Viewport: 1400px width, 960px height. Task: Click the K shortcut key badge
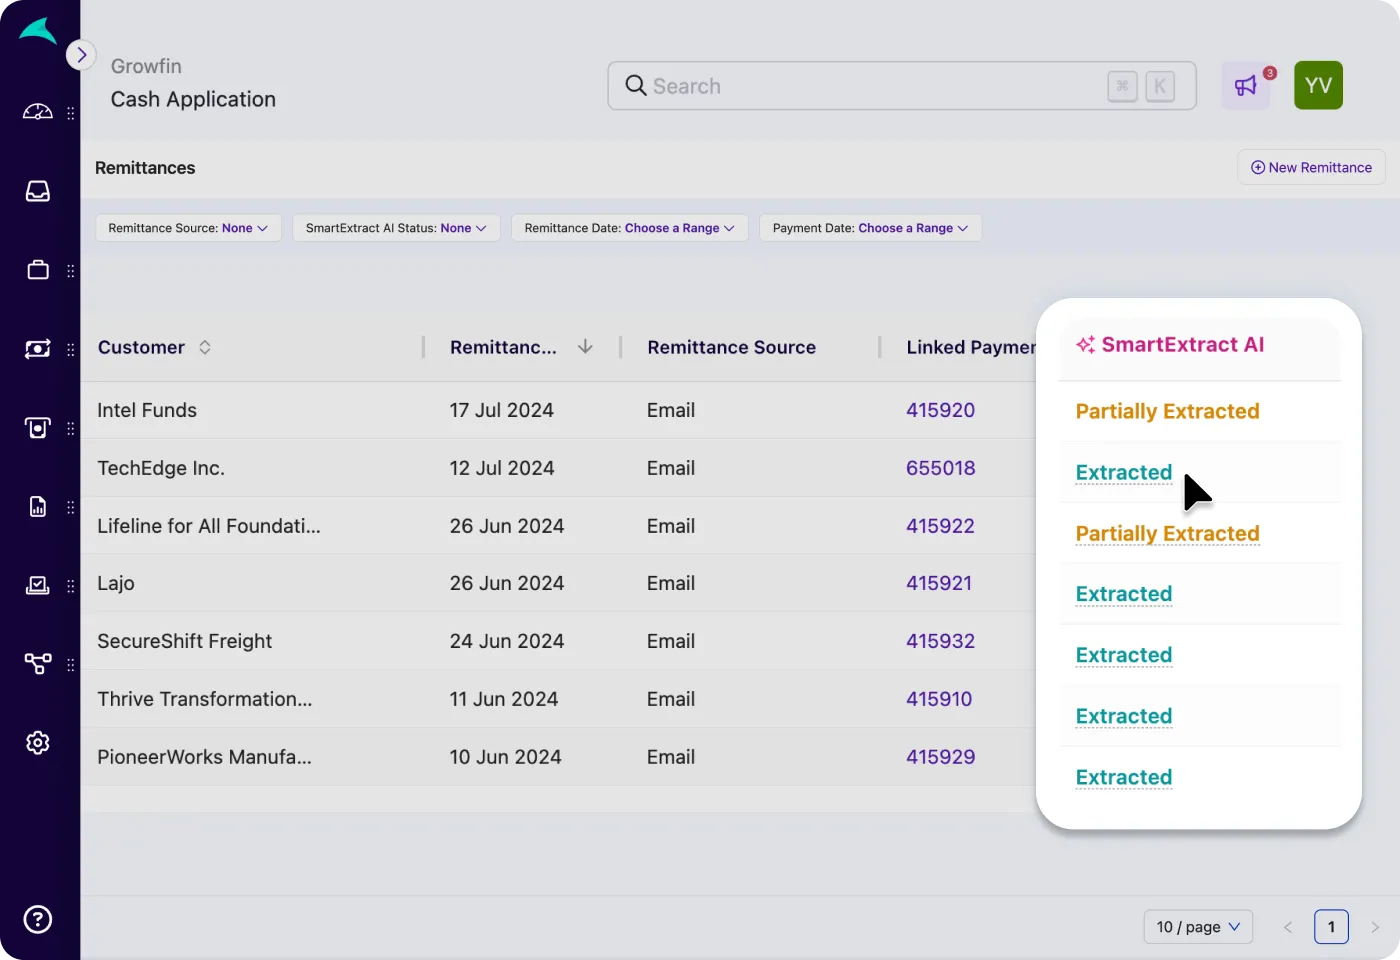pos(1160,86)
